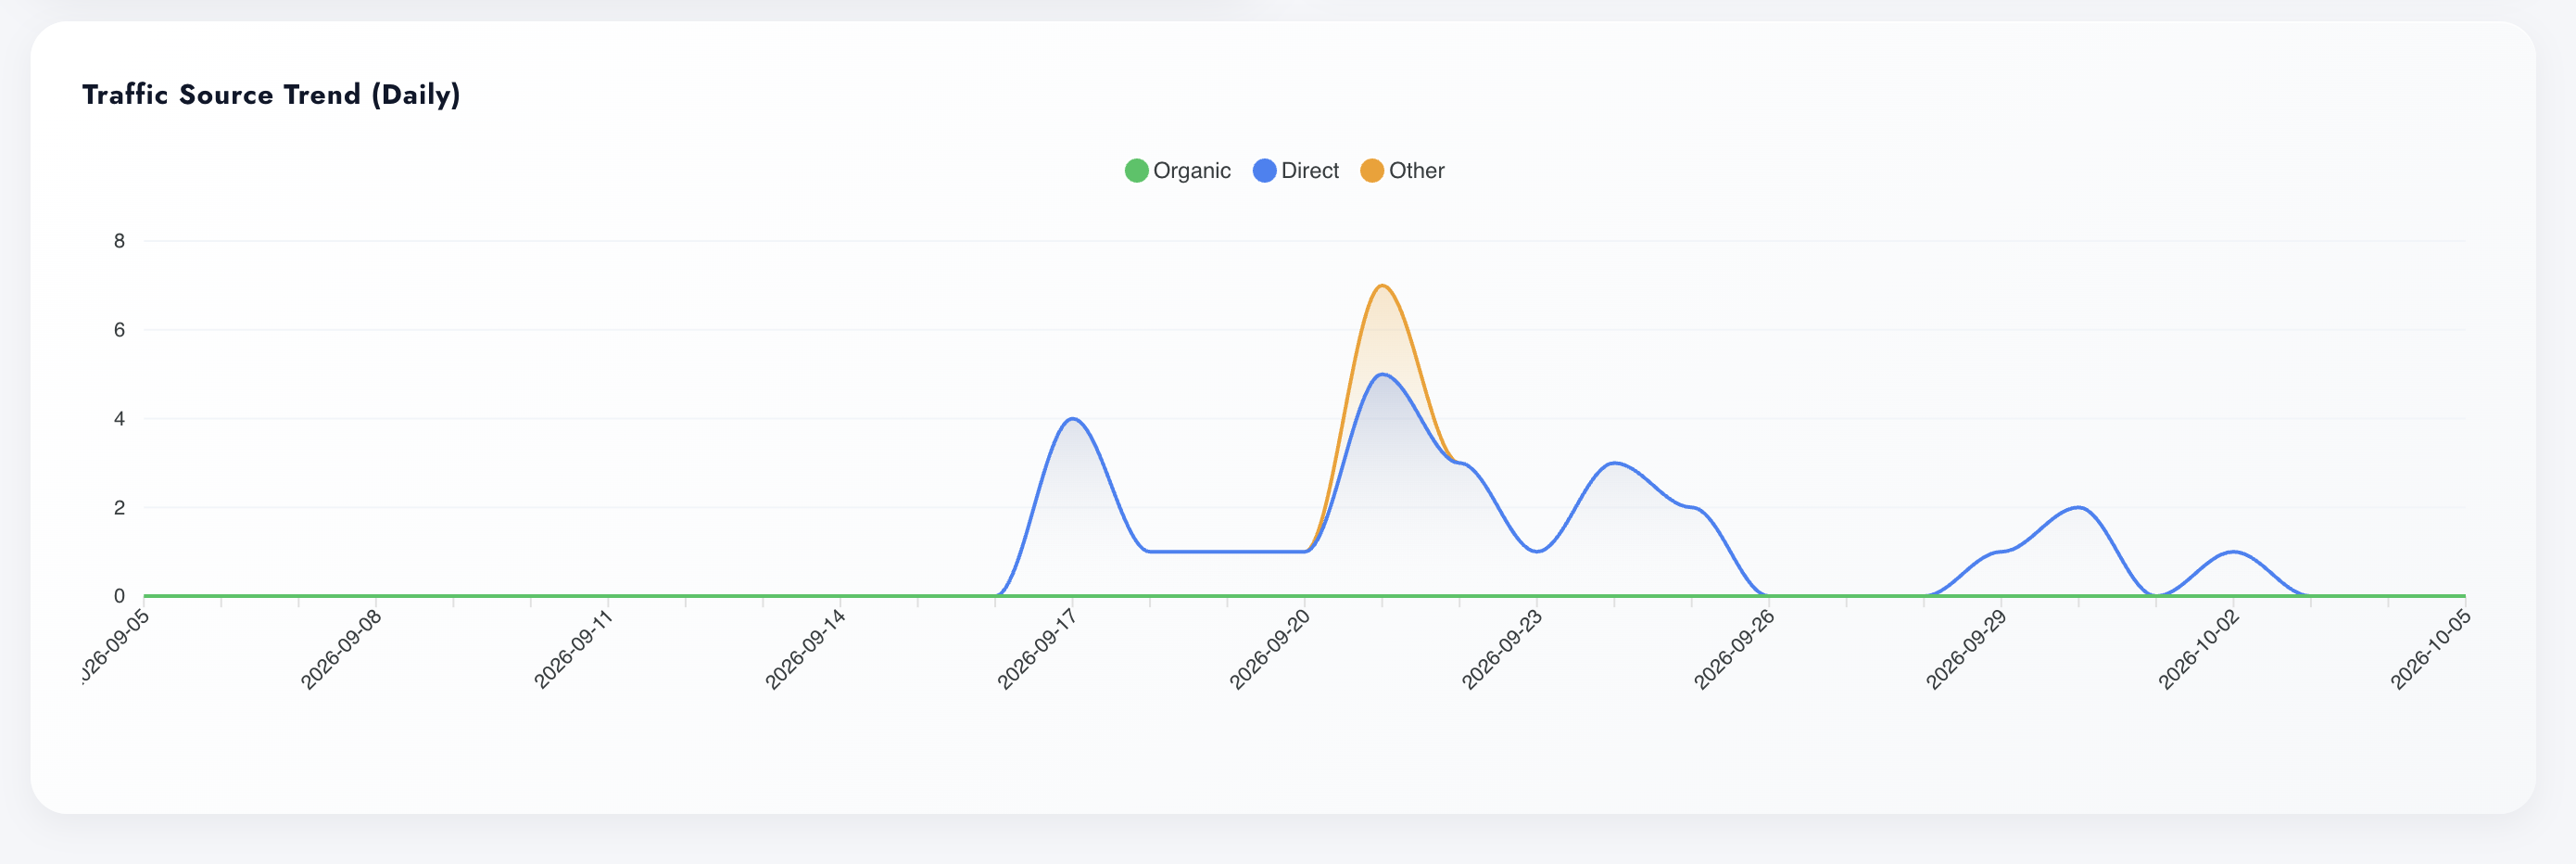Select the 2026-09-26 axis label

(1734, 649)
